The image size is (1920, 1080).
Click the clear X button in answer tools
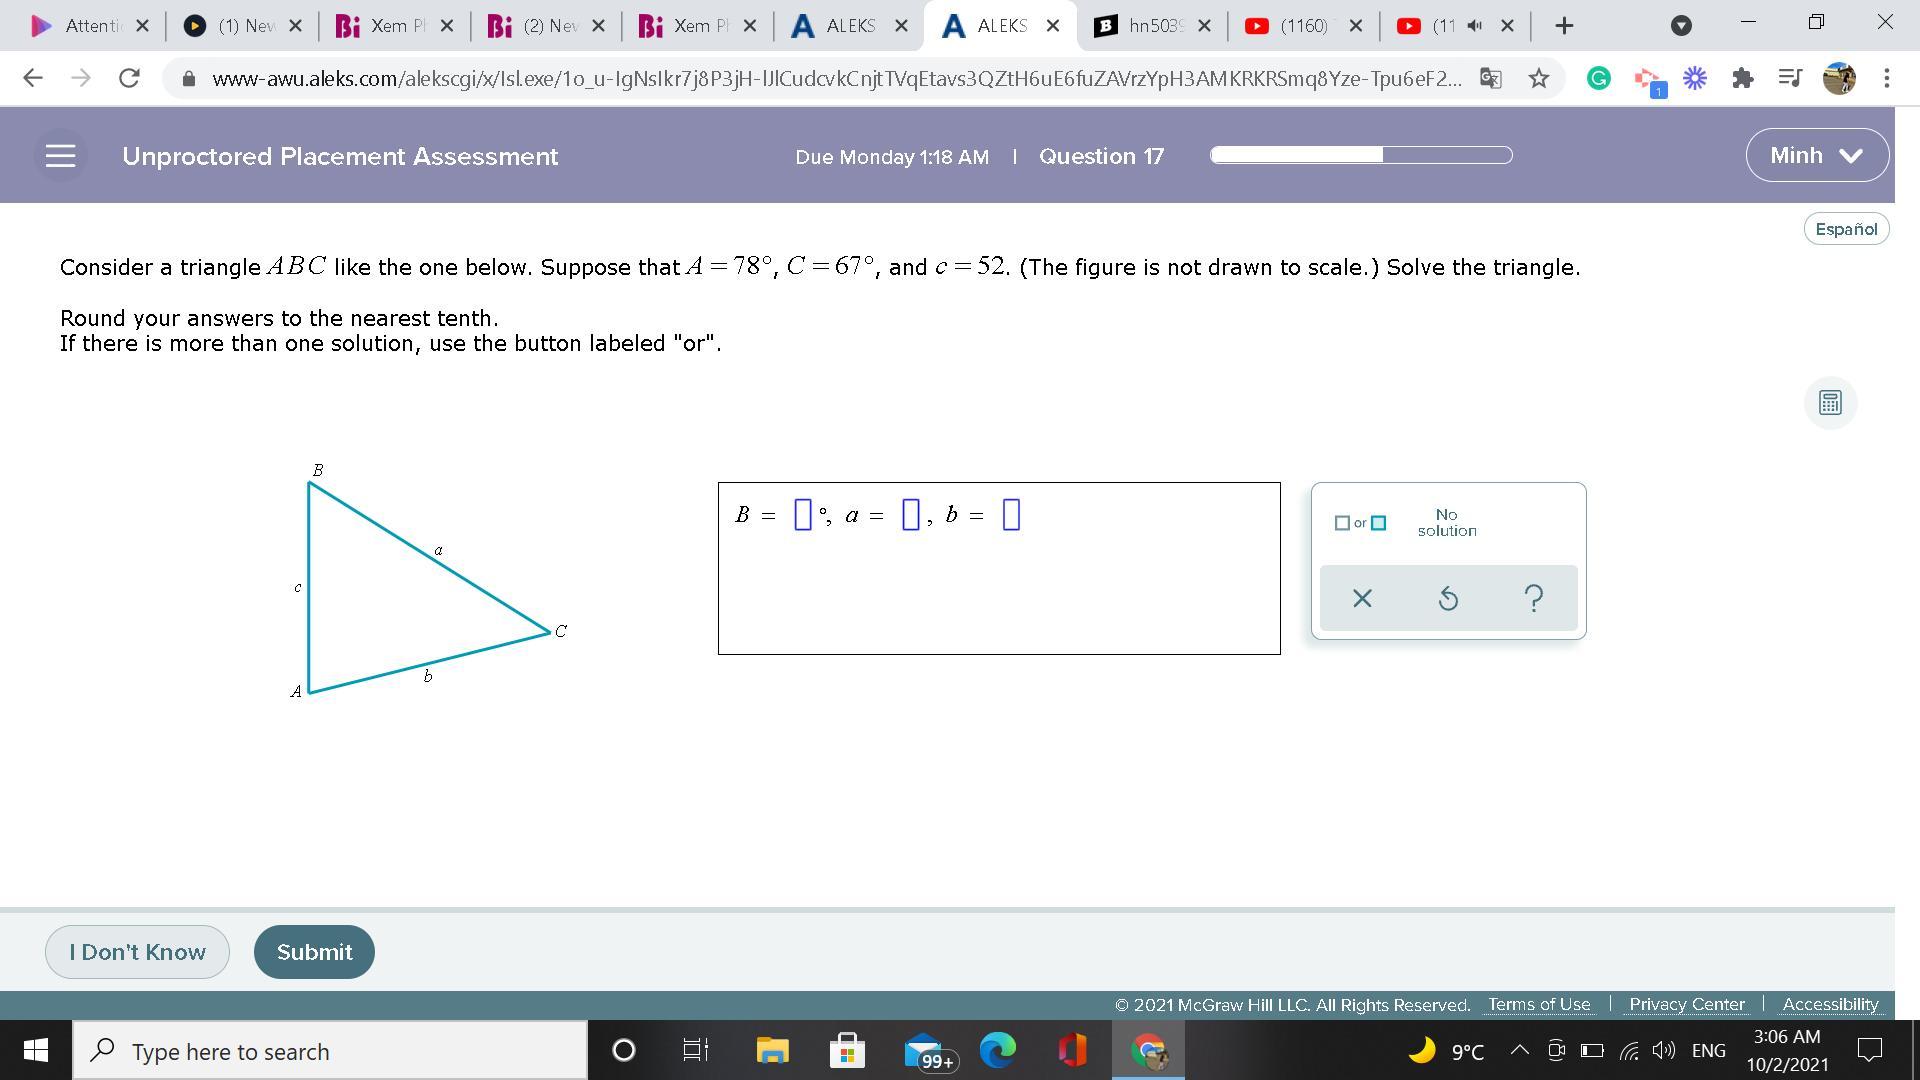point(1361,598)
